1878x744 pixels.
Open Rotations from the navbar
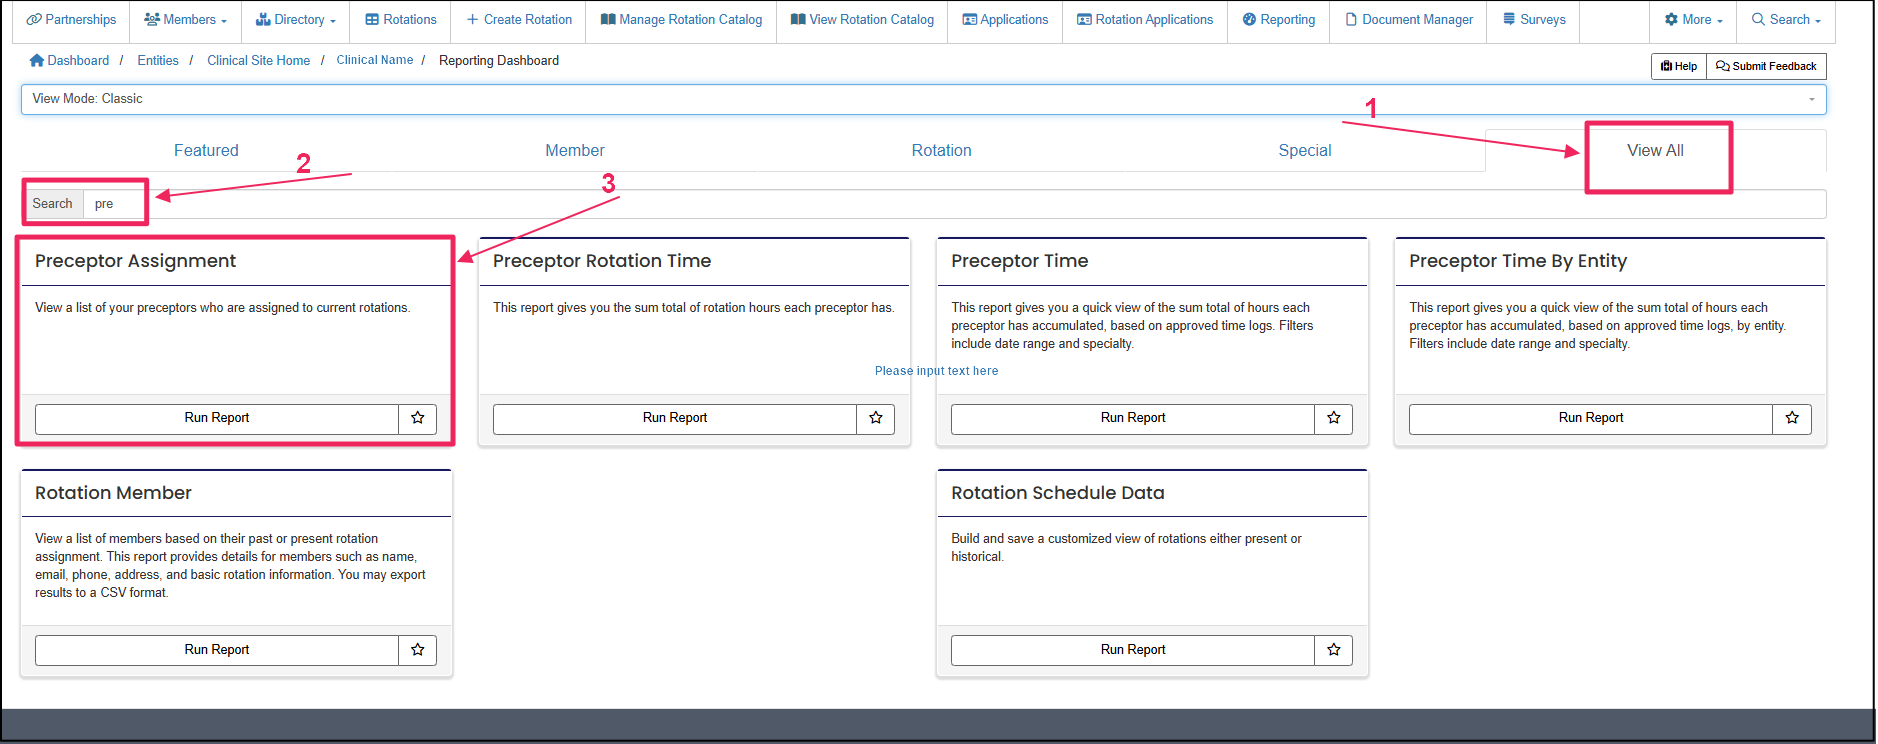point(401,20)
